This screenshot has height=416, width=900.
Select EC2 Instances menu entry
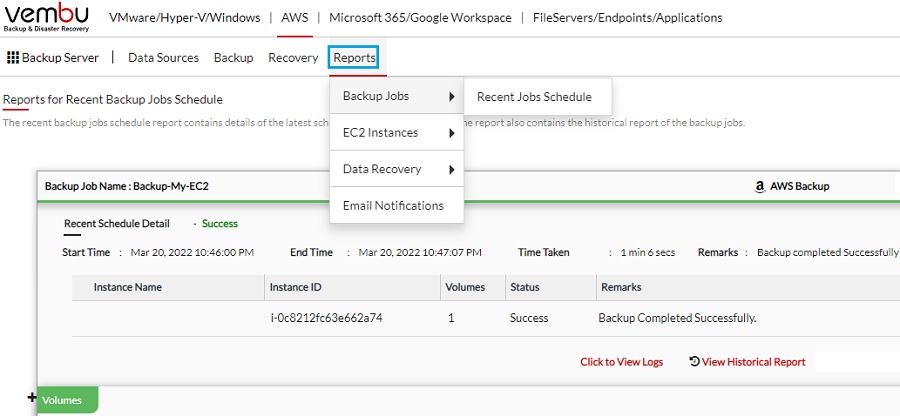[397, 133]
